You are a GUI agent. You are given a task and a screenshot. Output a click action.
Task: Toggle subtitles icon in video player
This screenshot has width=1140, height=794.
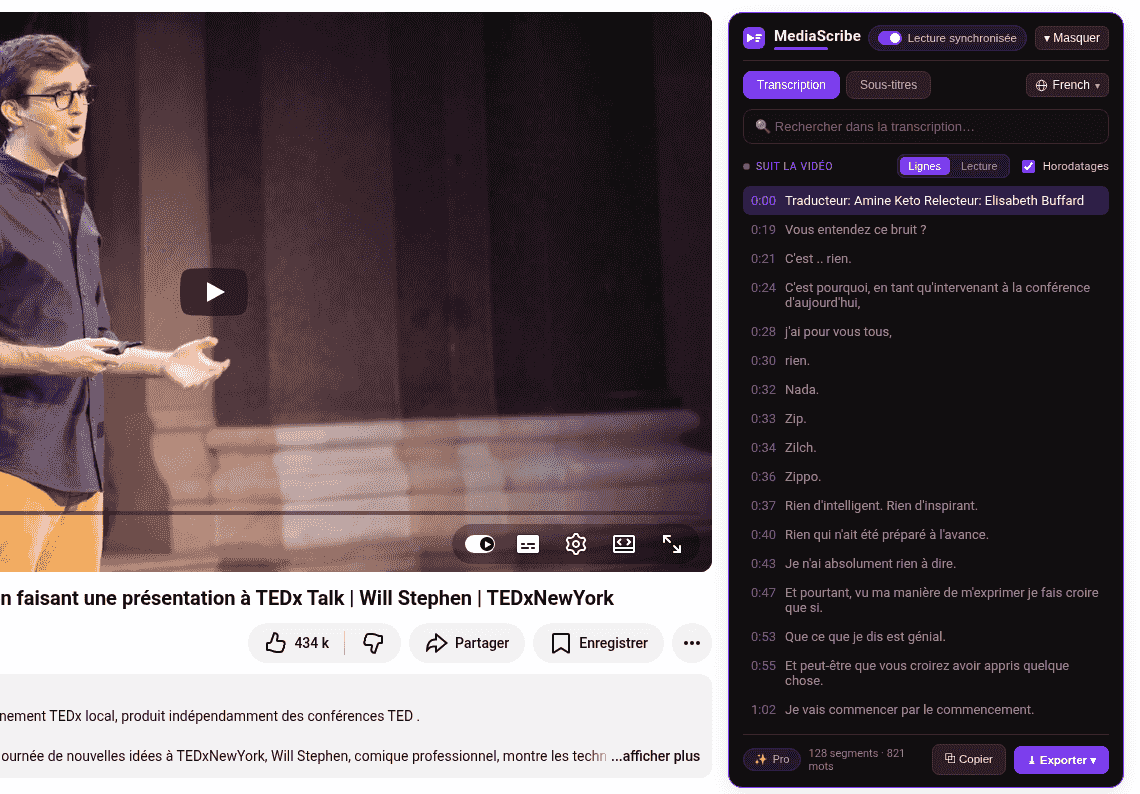tap(528, 544)
